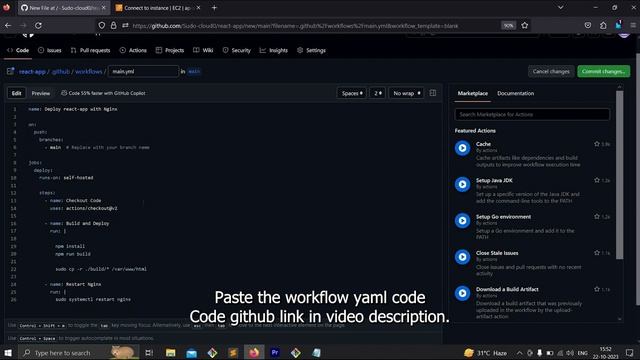Switch to the 'Connect to instance | EC2' tab
The image size is (640, 360).
(158, 7)
